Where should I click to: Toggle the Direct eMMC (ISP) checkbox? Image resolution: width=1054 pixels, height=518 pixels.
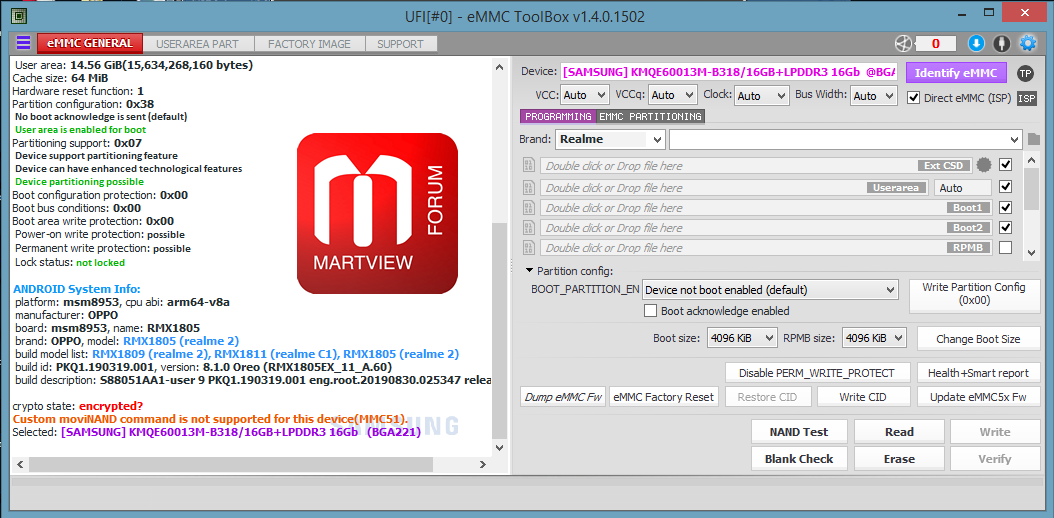click(x=914, y=97)
